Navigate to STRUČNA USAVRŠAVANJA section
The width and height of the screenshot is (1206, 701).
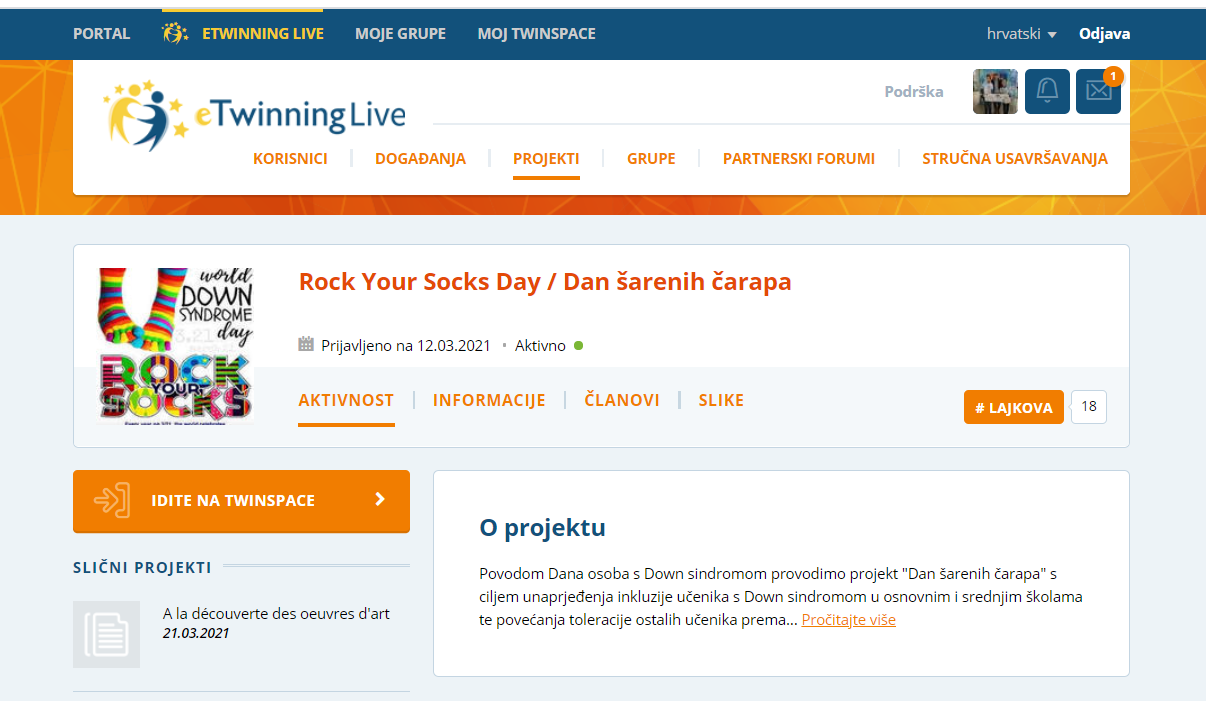(x=1015, y=158)
